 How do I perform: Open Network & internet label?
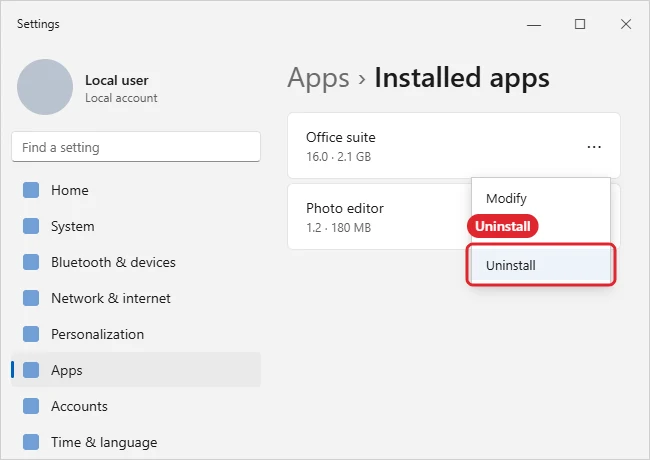tap(111, 298)
